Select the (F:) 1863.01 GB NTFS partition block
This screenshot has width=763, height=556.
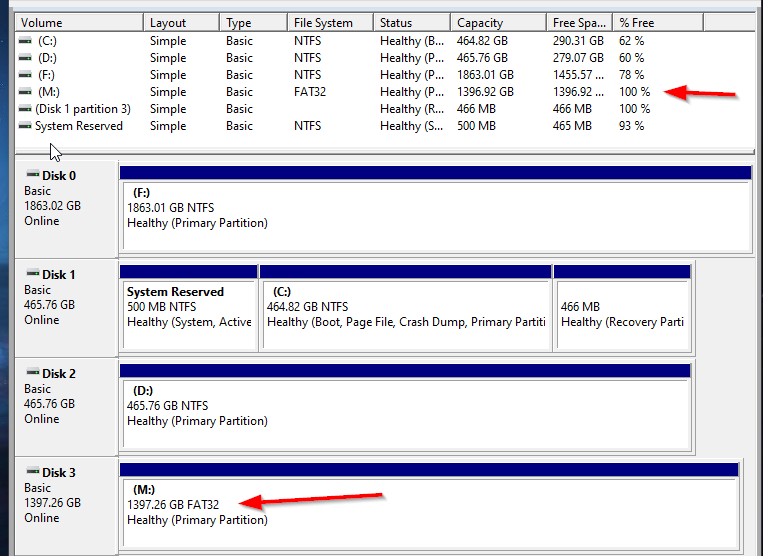[436, 209]
